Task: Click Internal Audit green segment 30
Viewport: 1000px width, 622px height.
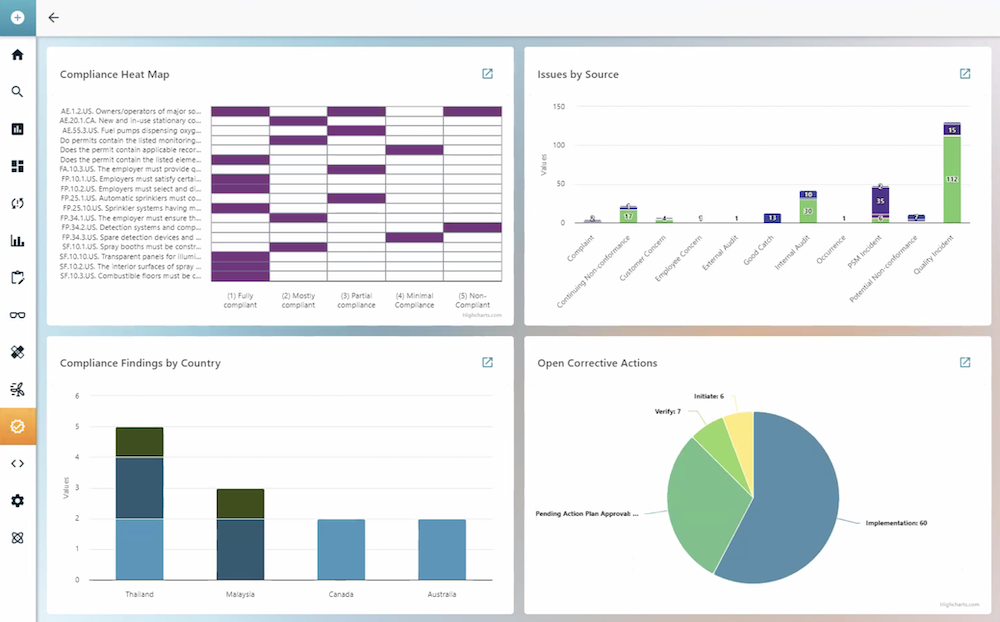Action: pos(808,211)
